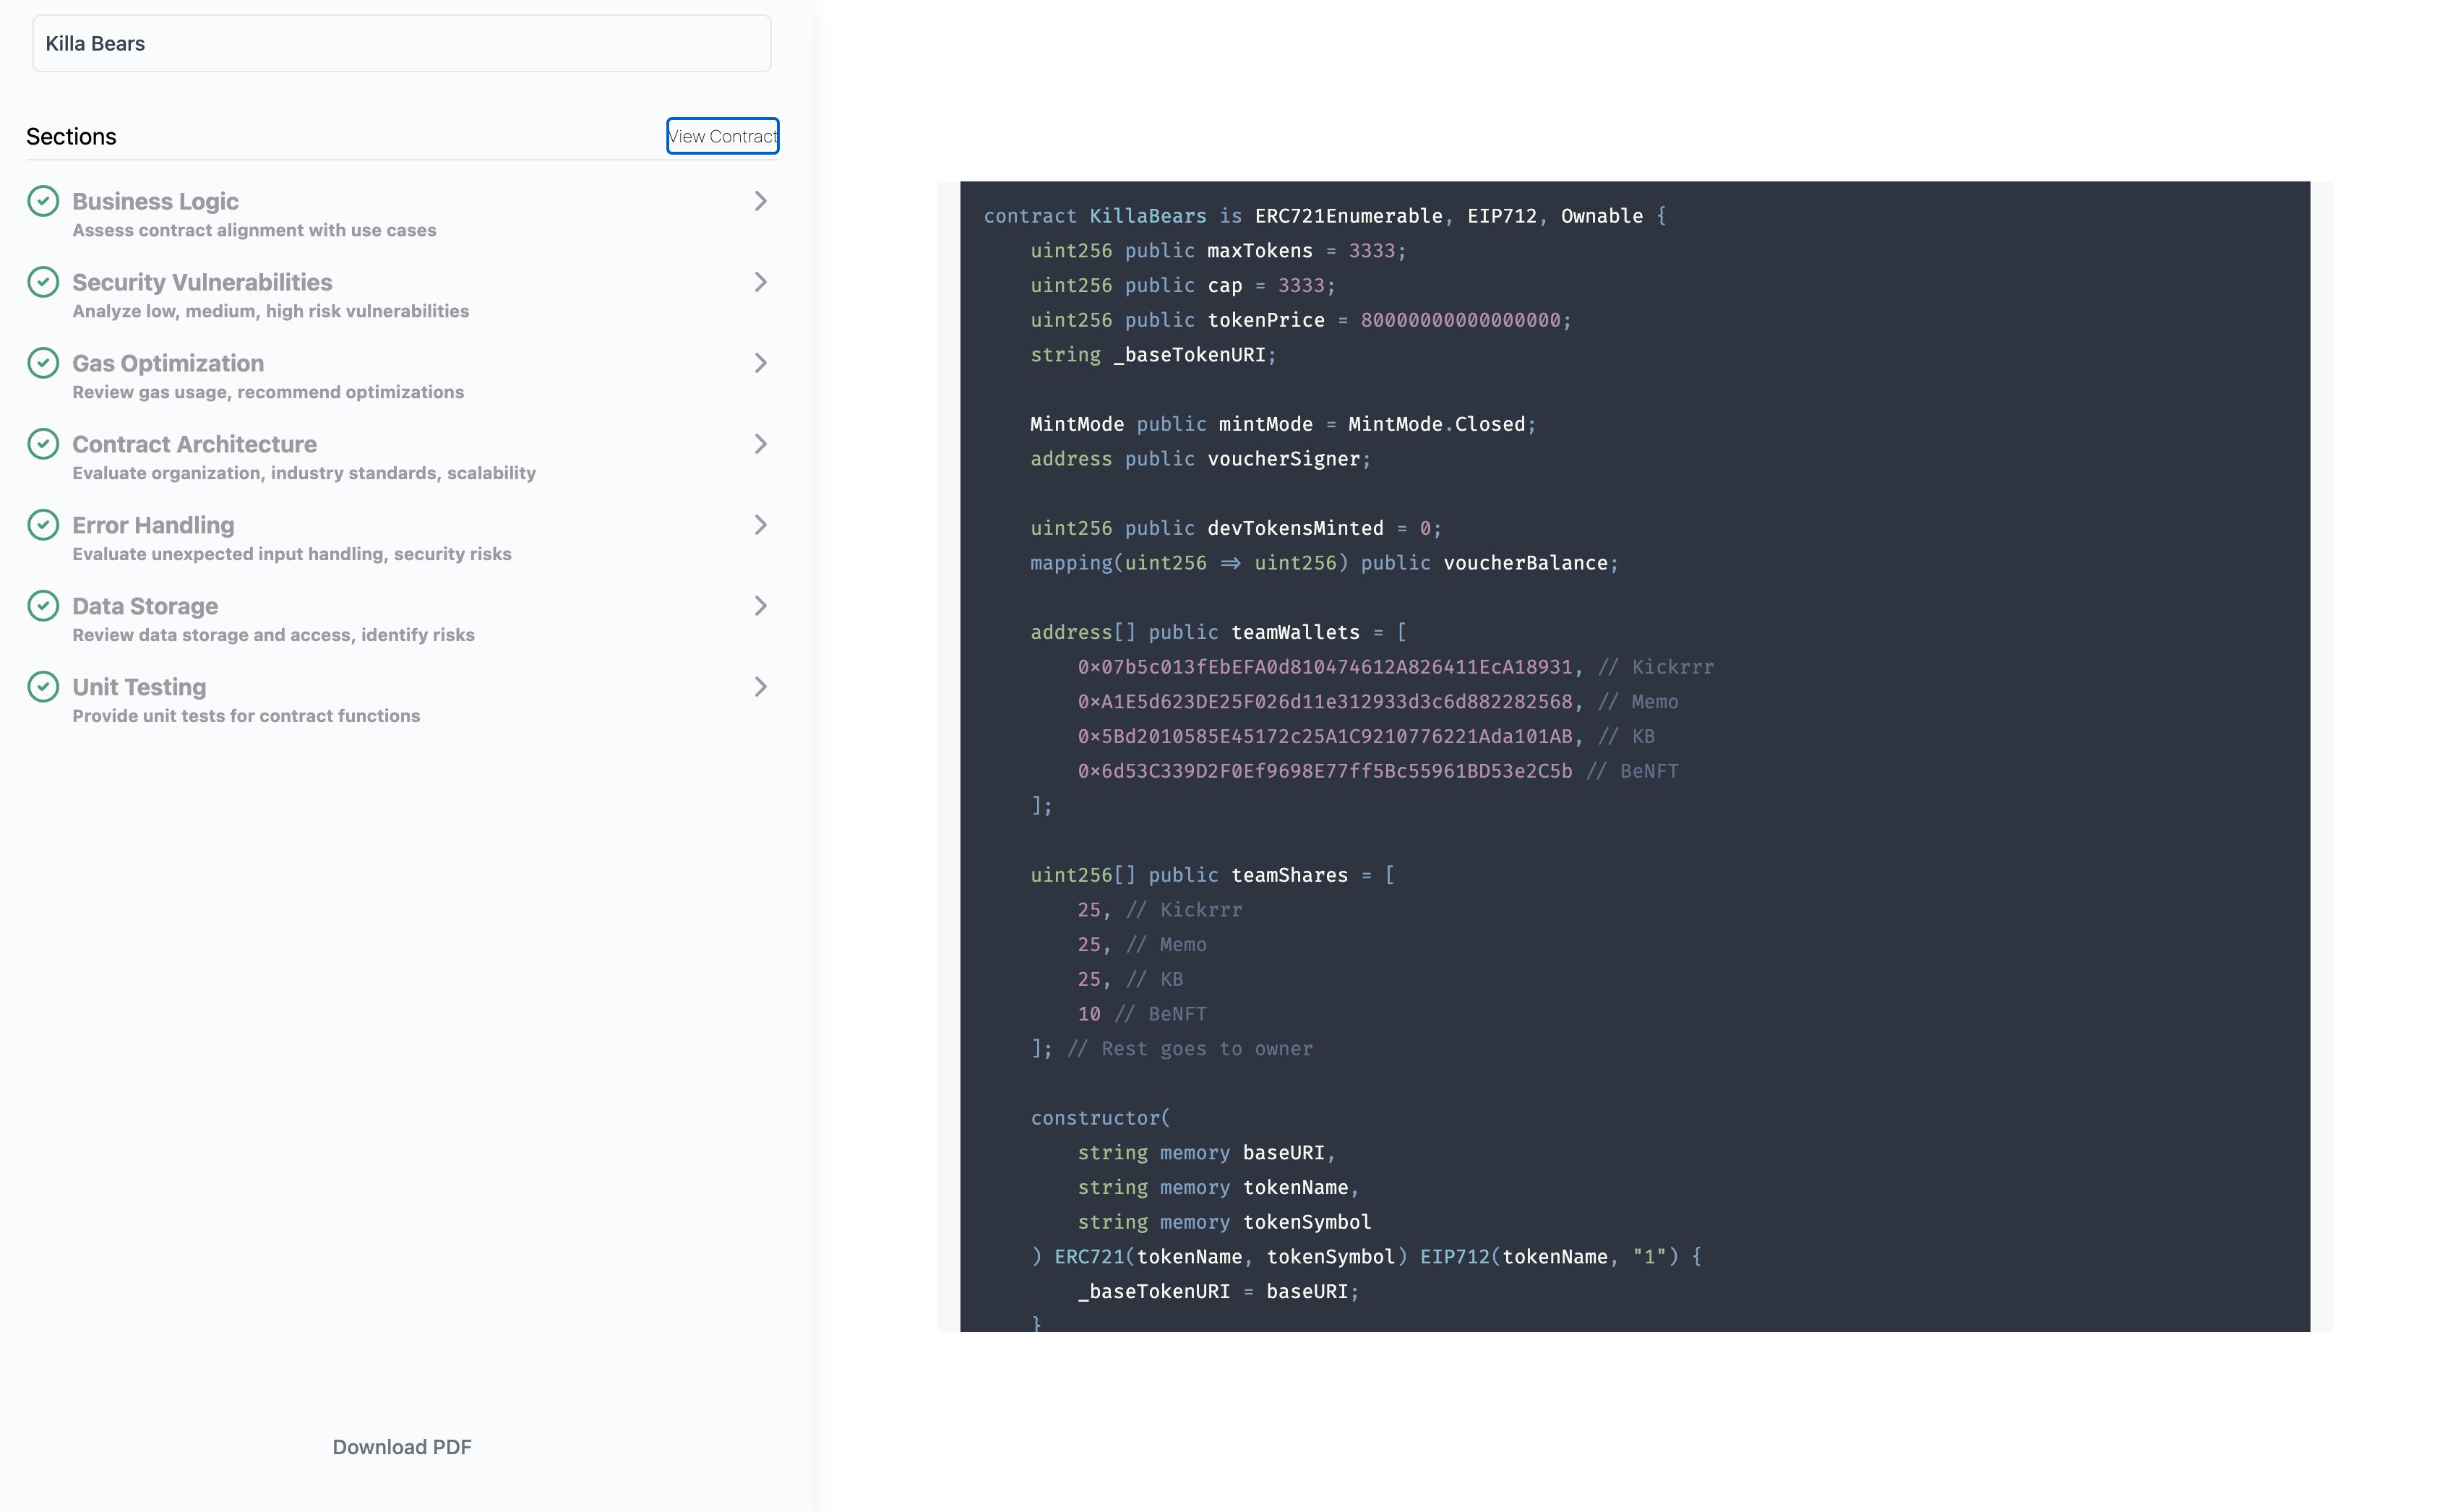Screen dimensions: 2450x1512
Task: Open the Security Vulnerabilities section title
Action: coord(202,282)
